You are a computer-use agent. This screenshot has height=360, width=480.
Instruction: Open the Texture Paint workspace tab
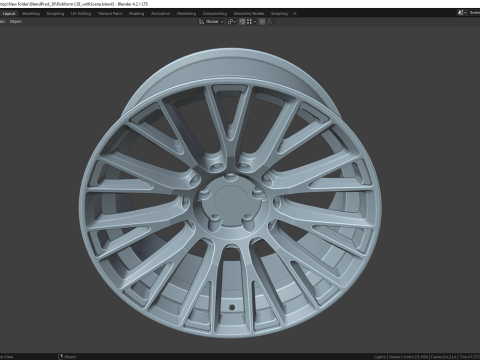(x=110, y=14)
